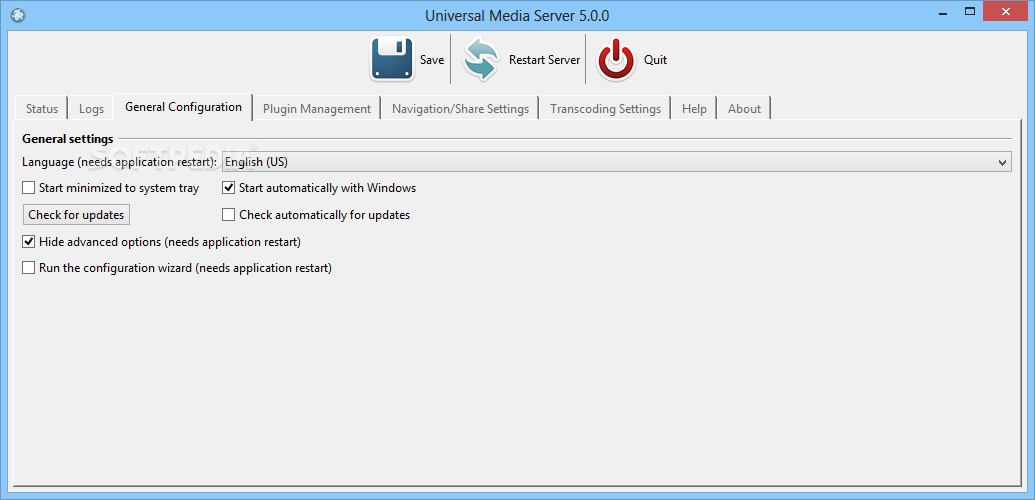Click the Quit label
Screen dimensions: 1035x500
pyautogui.click(x=655, y=60)
